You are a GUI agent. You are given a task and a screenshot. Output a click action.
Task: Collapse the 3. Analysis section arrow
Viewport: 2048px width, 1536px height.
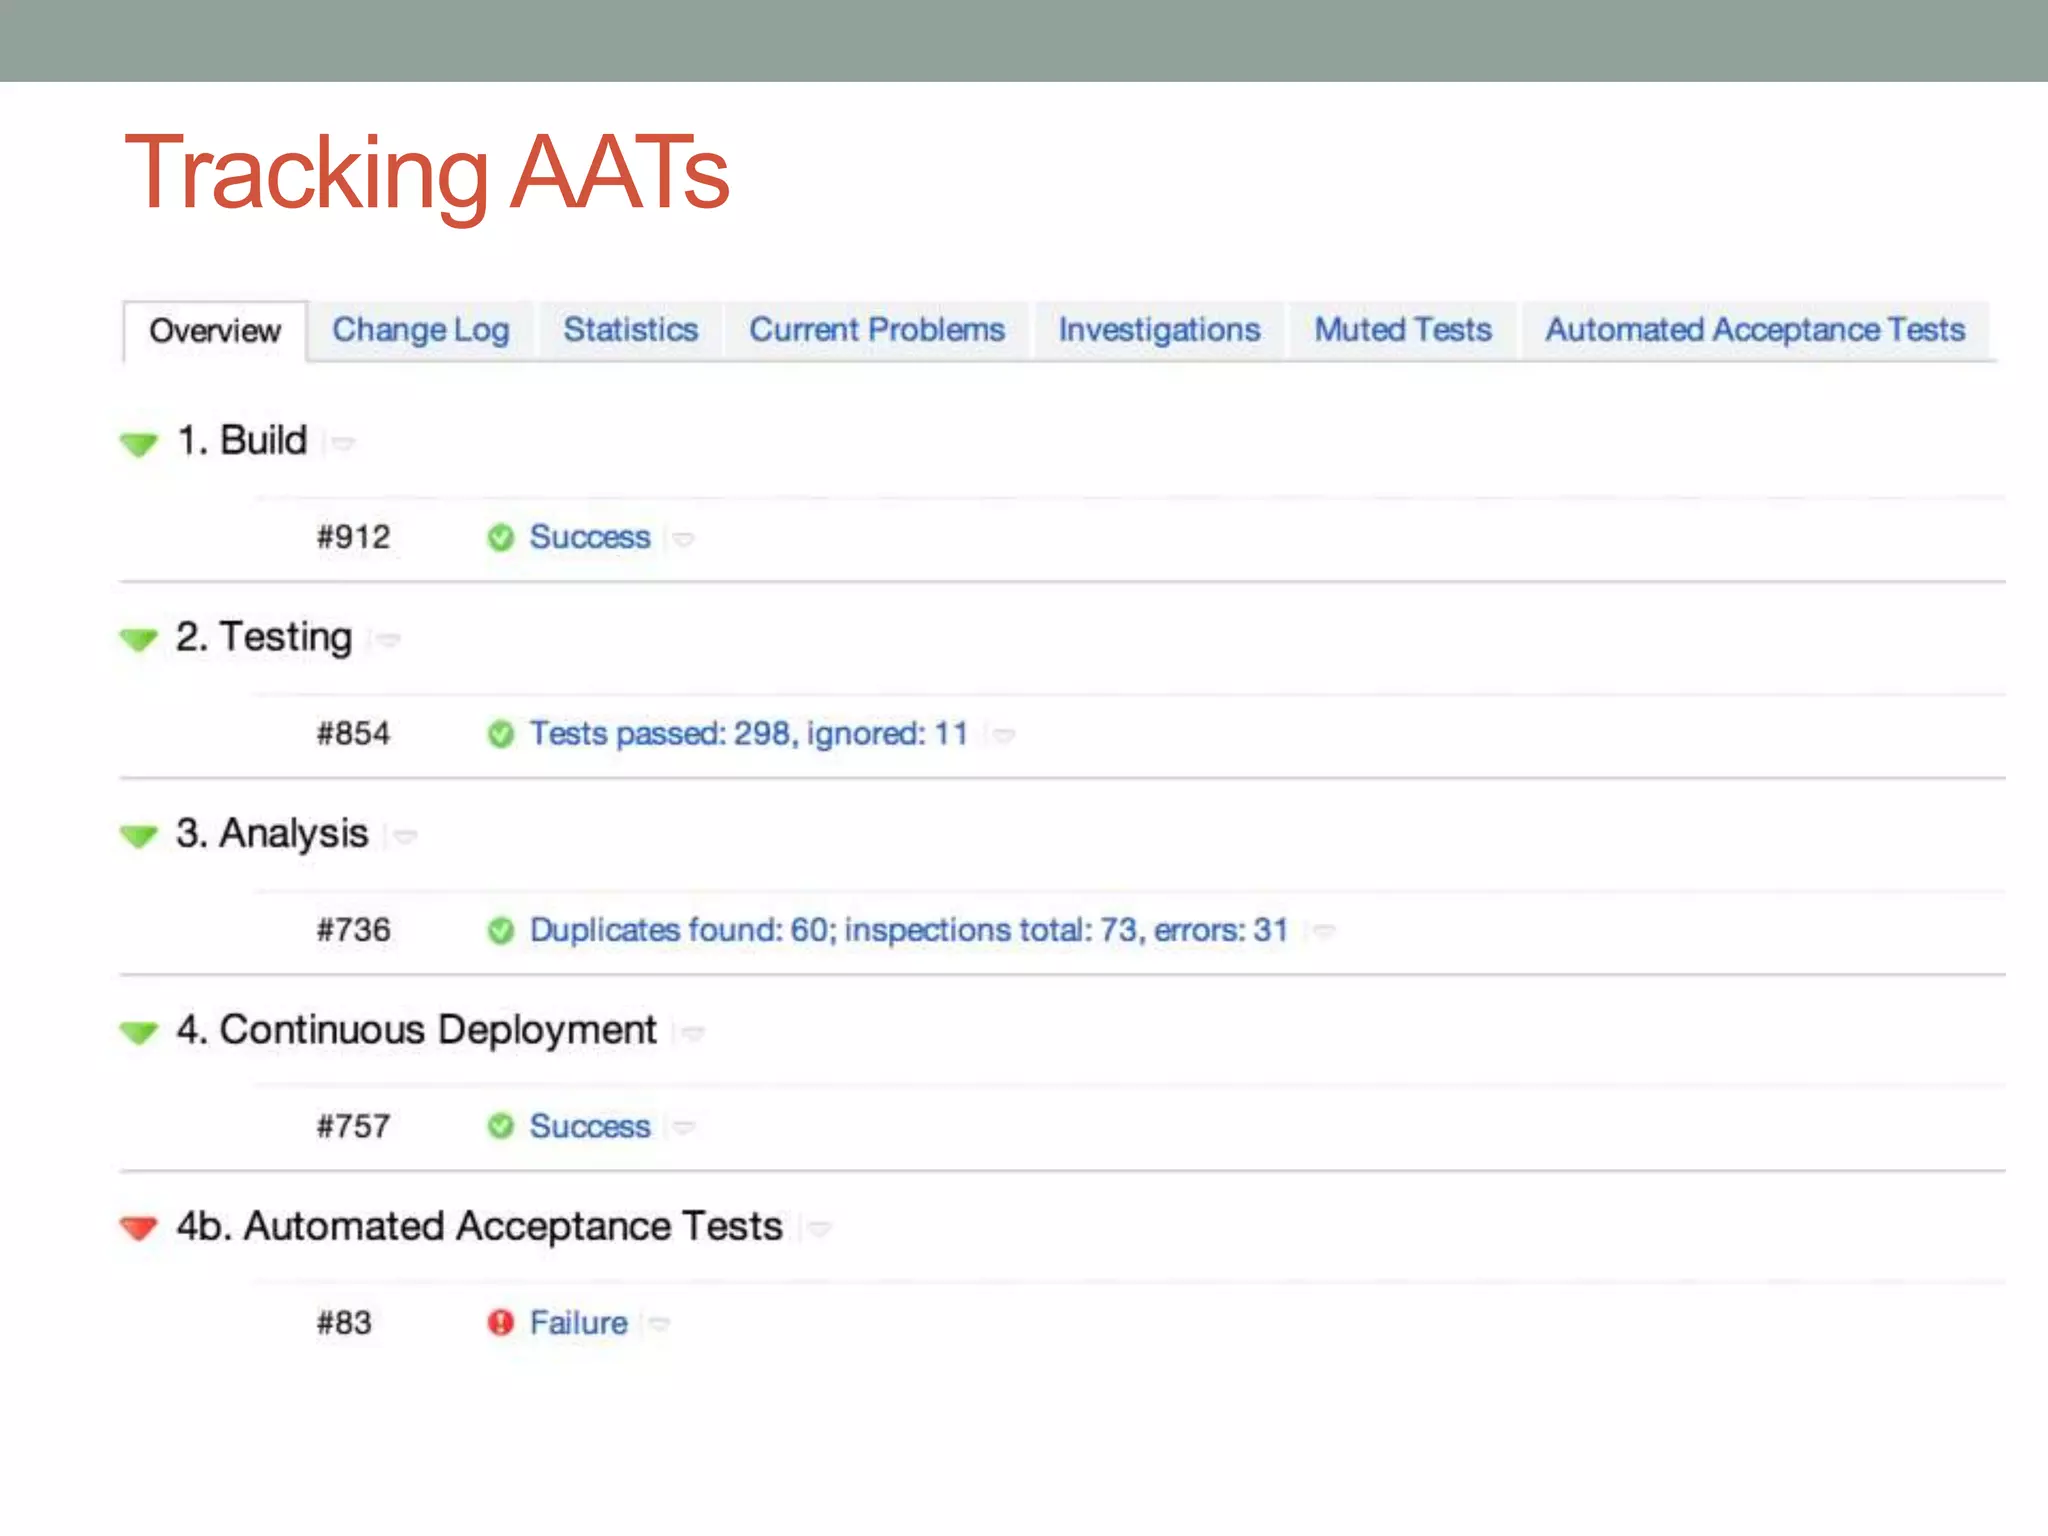(139, 835)
